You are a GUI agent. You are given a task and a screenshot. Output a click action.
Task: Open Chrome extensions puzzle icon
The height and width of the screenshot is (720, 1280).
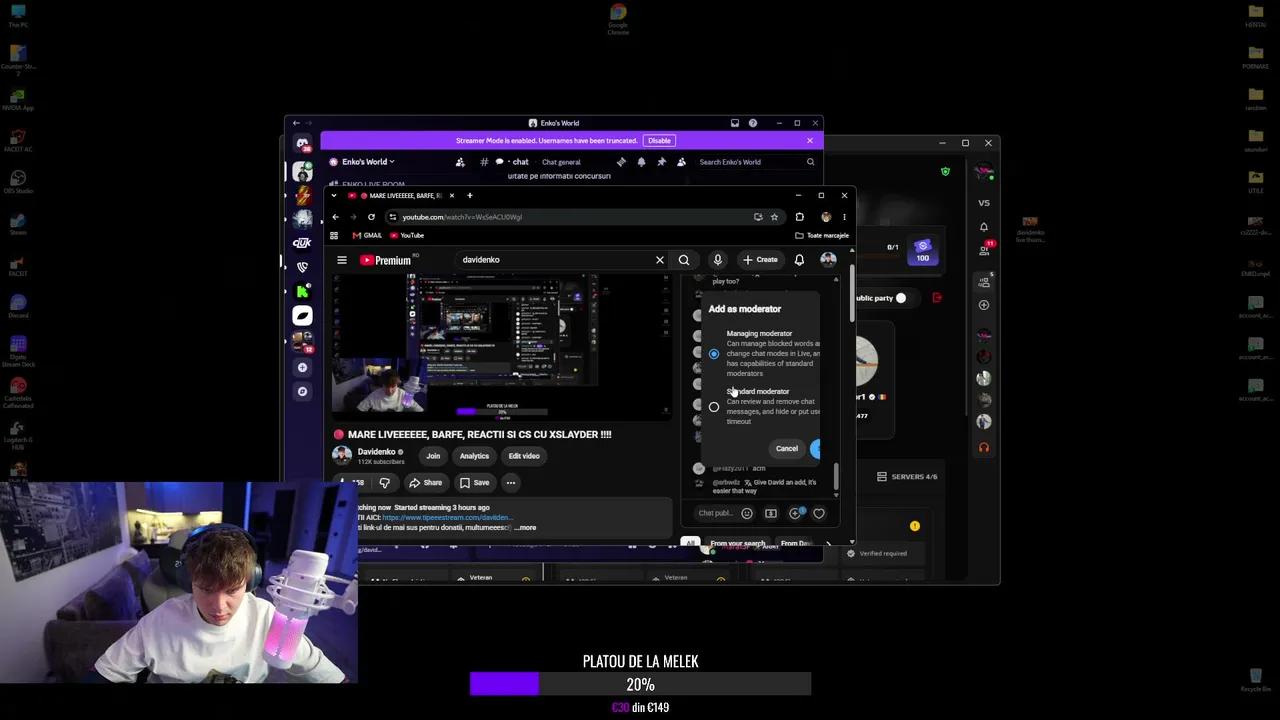(x=799, y=217)
